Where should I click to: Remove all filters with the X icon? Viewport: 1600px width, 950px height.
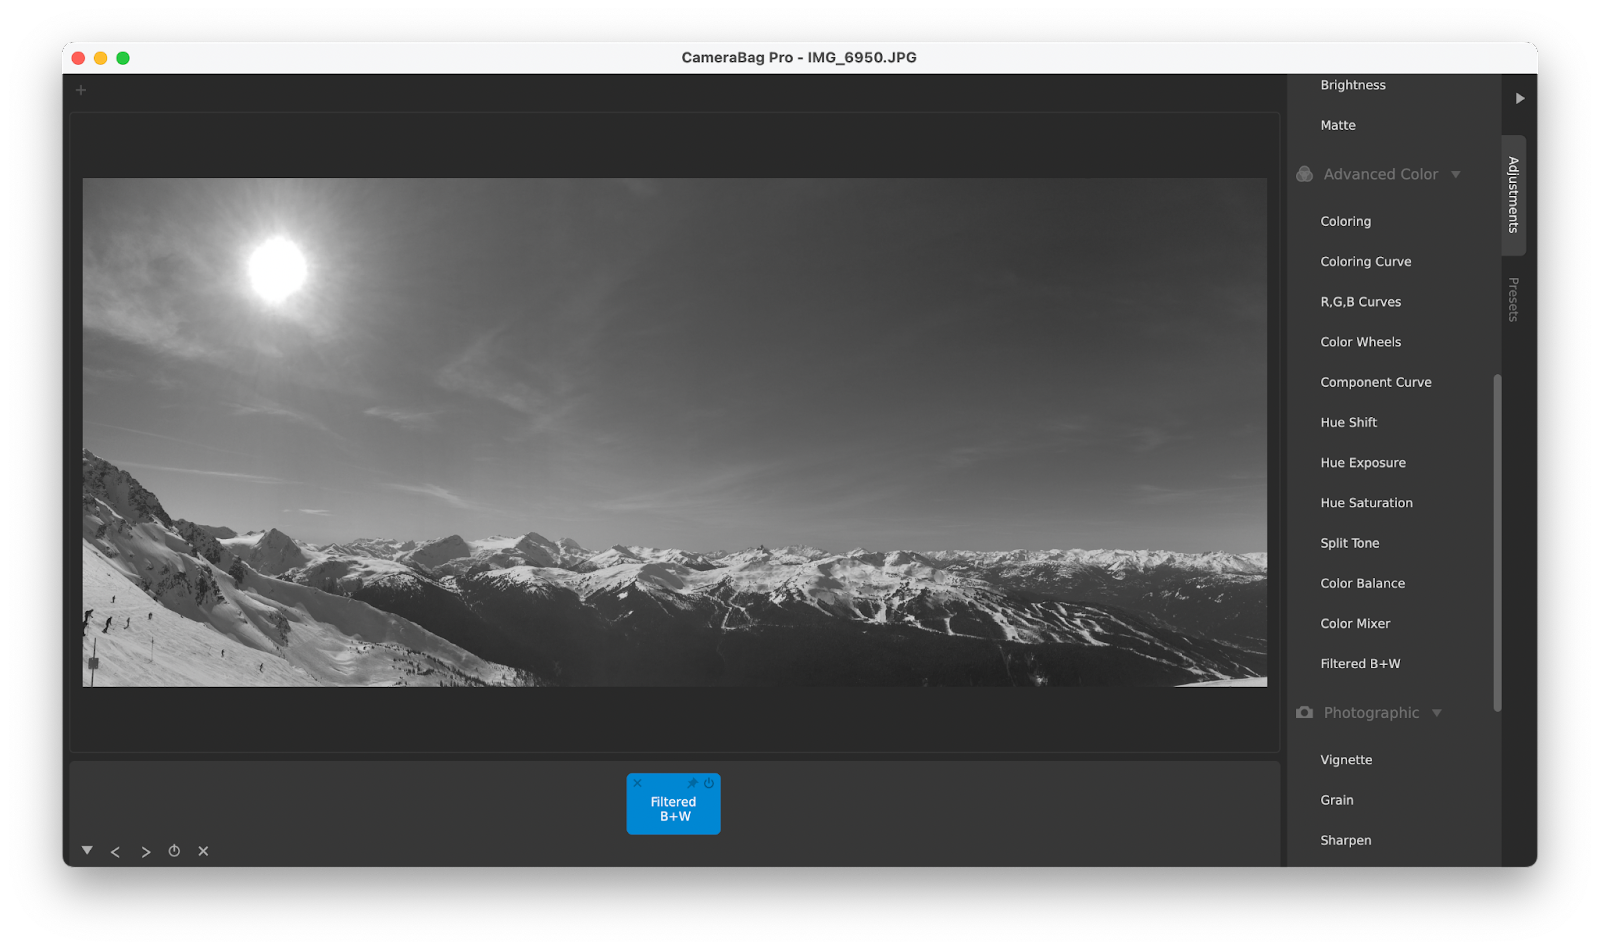point(203,851)
